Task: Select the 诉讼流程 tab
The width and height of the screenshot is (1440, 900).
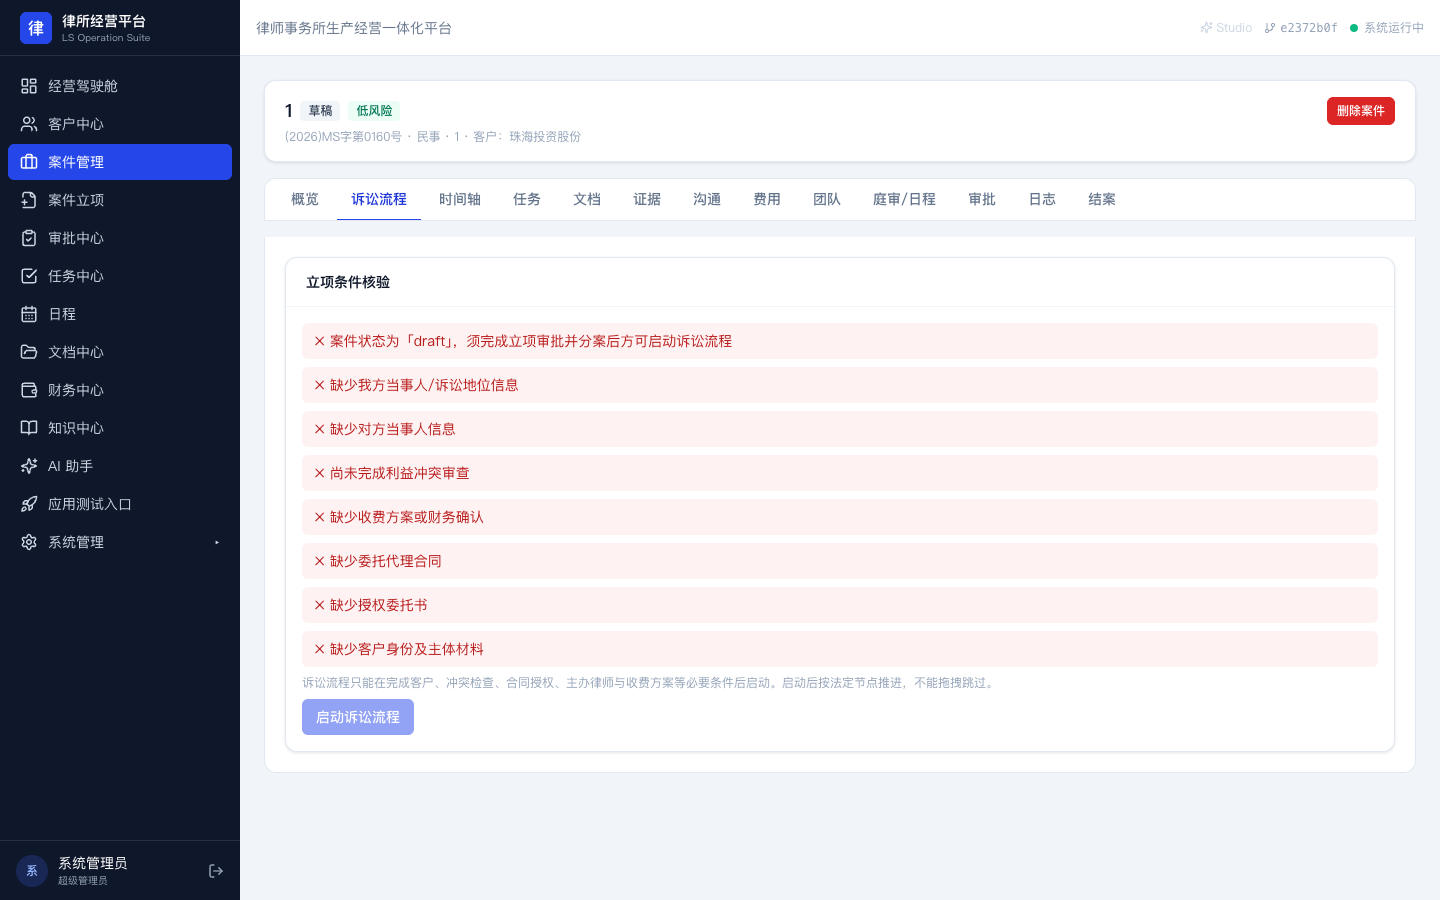Action: [379, 200]
